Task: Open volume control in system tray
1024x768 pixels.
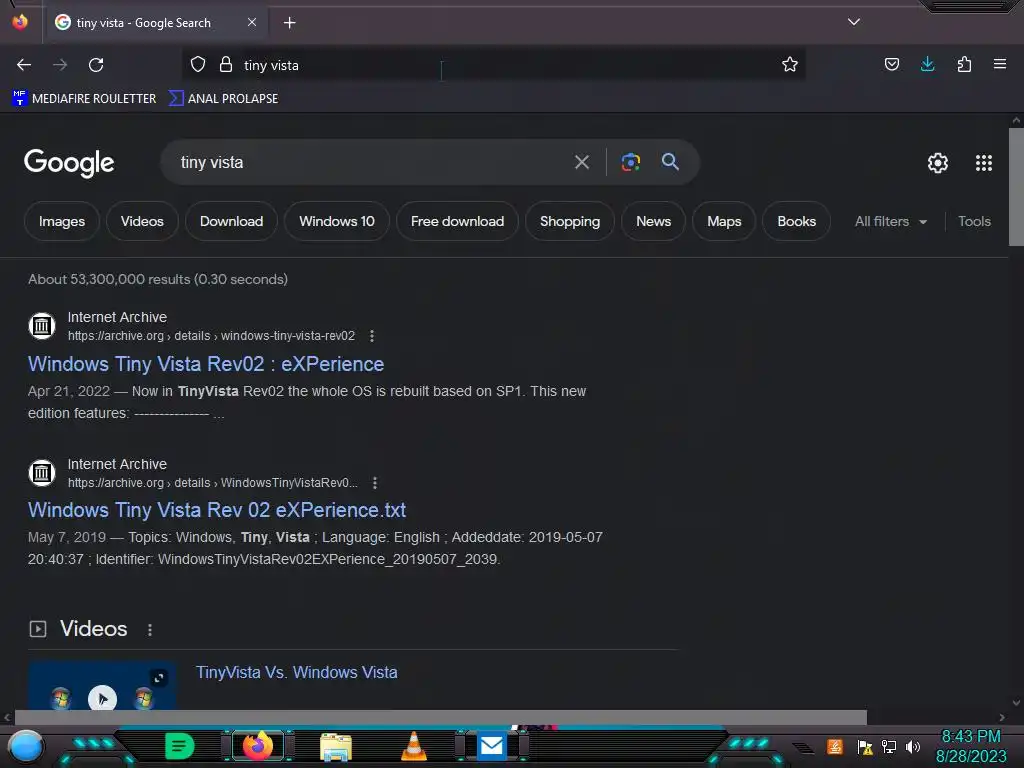Action: click(x=913, y=746)
